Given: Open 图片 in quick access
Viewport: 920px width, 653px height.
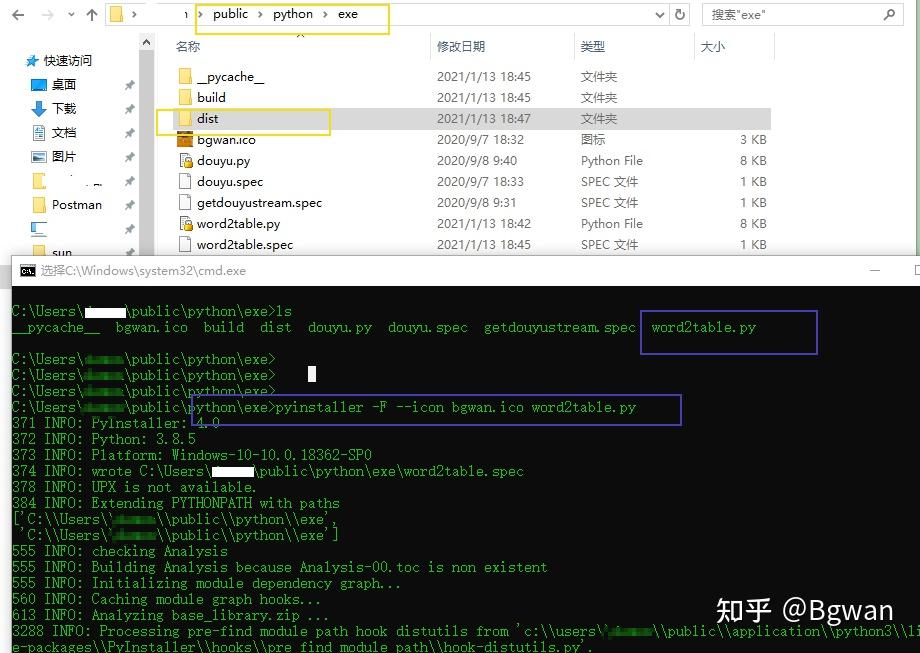Looking at the screenshot, I should tap(63, 157).
